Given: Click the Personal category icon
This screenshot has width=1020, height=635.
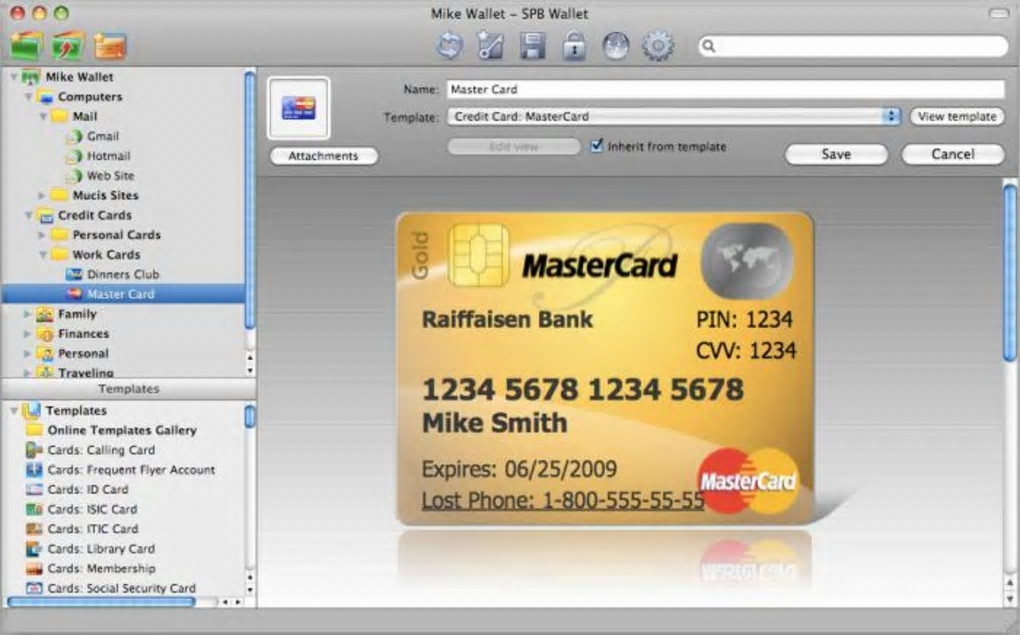Looking at the screenshot, I should (45, 354).
